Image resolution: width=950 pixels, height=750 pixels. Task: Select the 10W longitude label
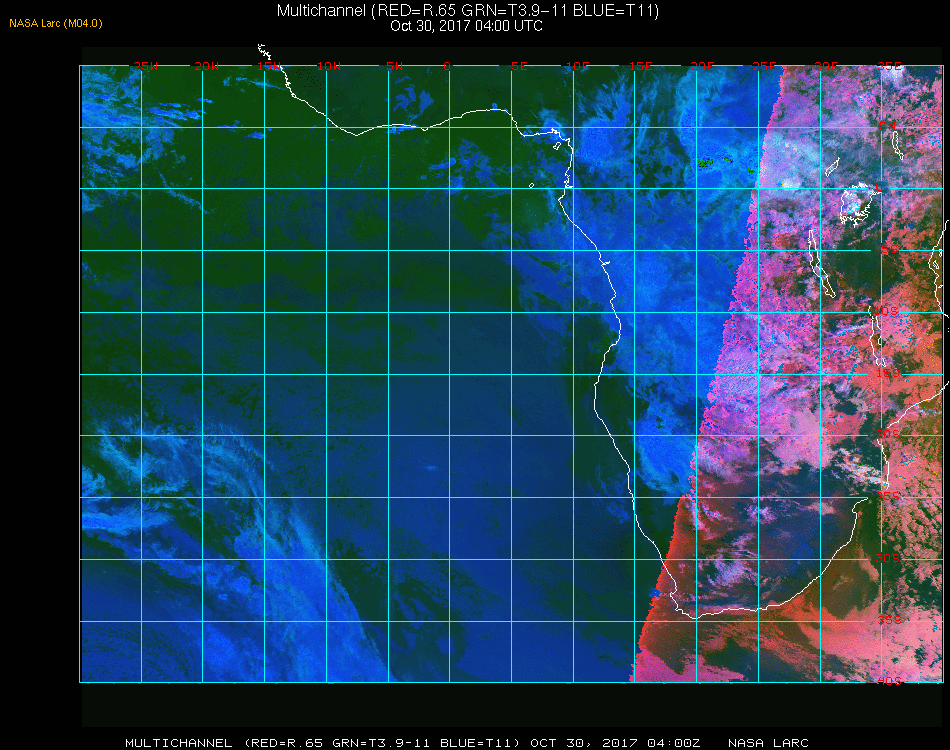(x=329, y=66)
